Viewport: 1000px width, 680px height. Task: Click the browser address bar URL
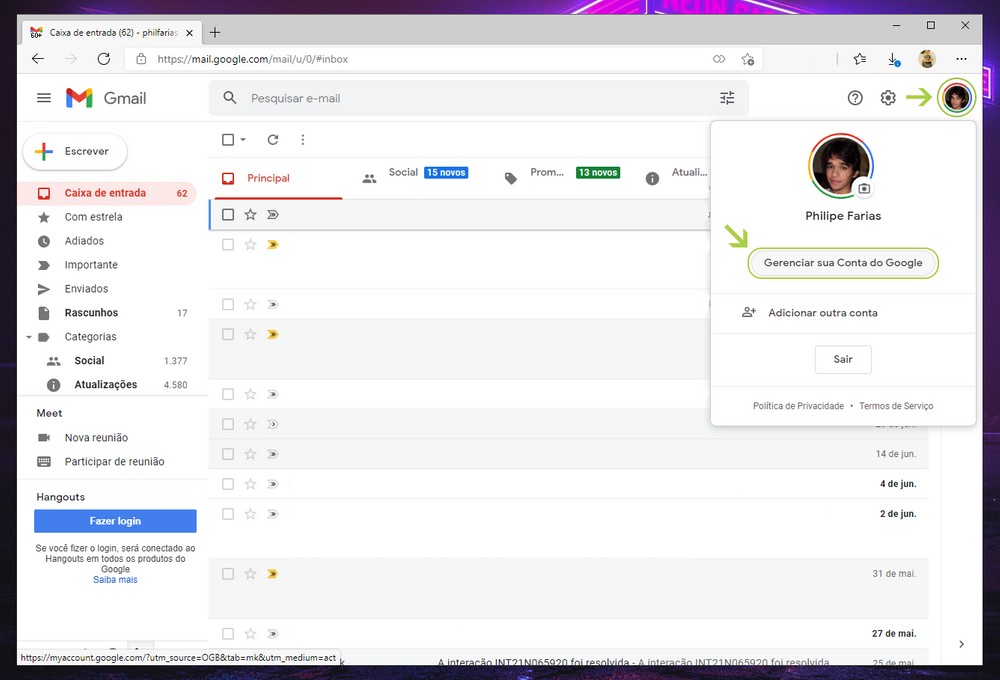pos(253,59)
